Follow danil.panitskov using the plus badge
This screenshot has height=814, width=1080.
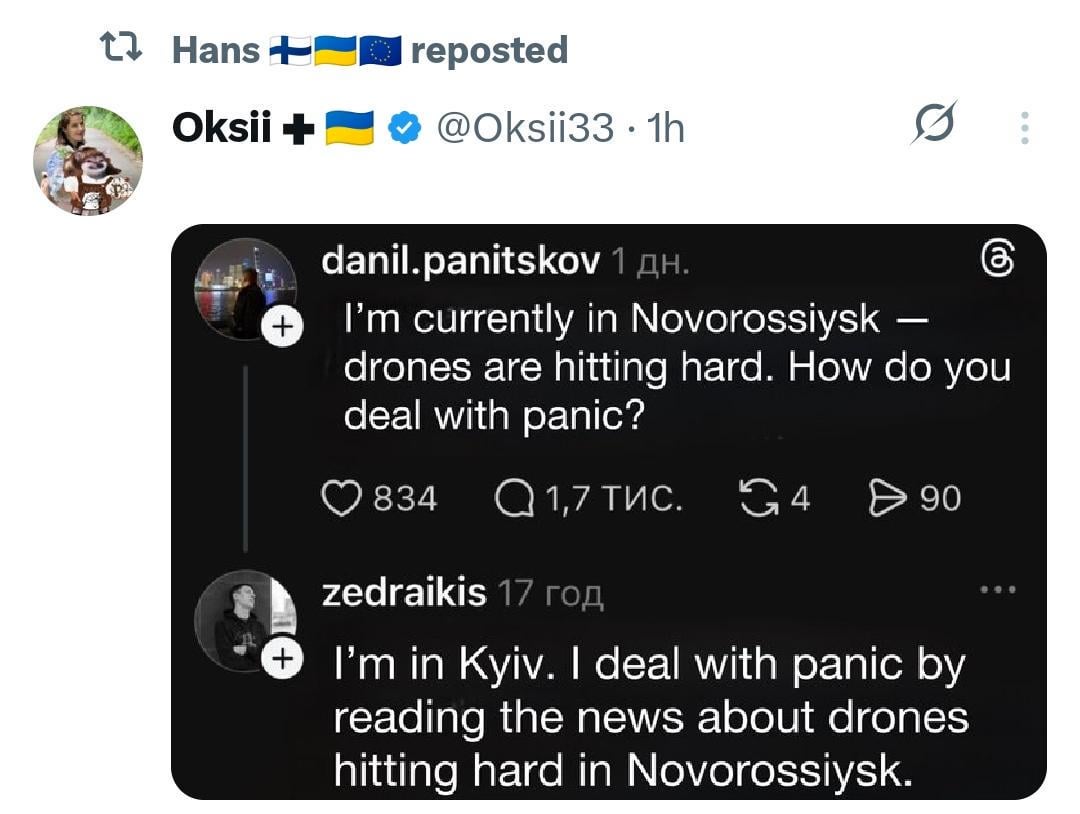(x=283, y=326)
